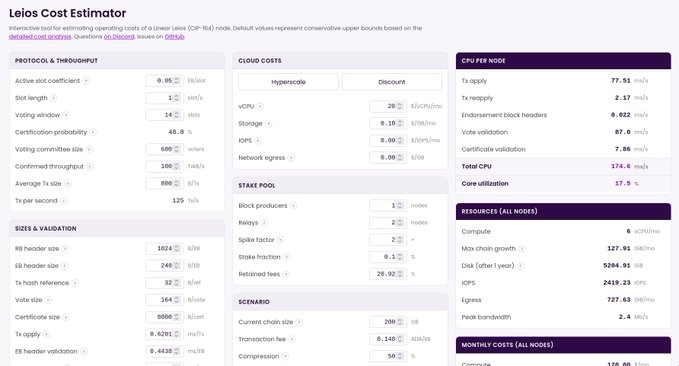Edit the Retained fees field
Screen dimensions: 679x366
pyautogui.click(x=388, y=274)
